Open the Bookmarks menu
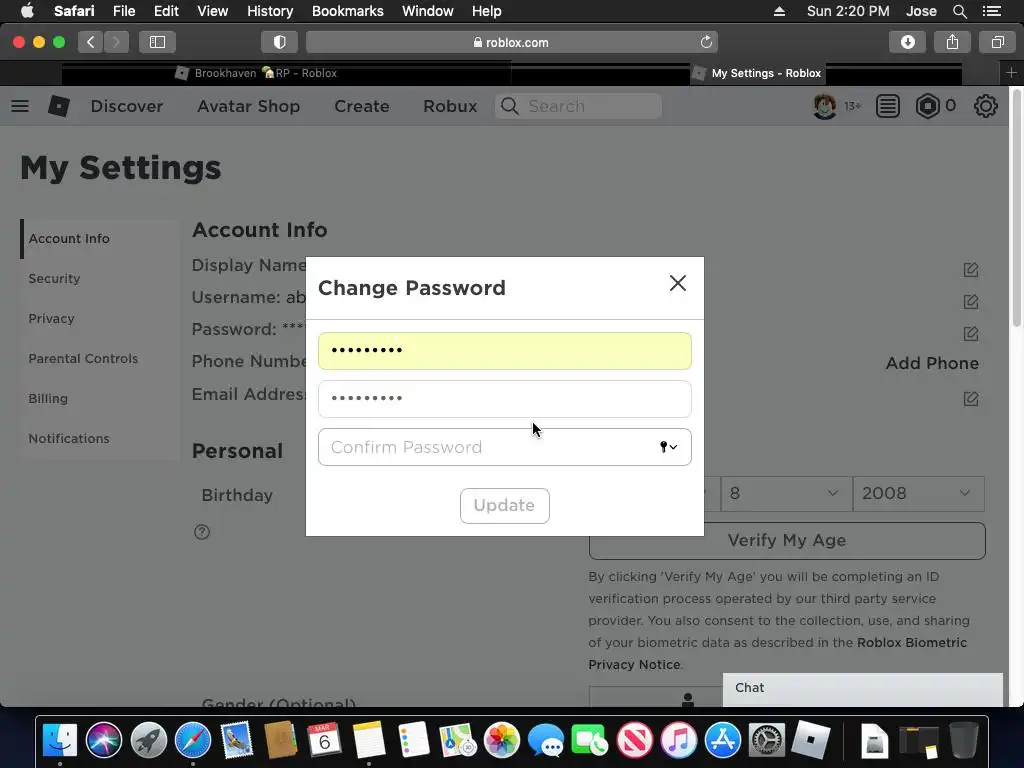The width and height of the screenshot is (1024, 768). tap(347, 11)
